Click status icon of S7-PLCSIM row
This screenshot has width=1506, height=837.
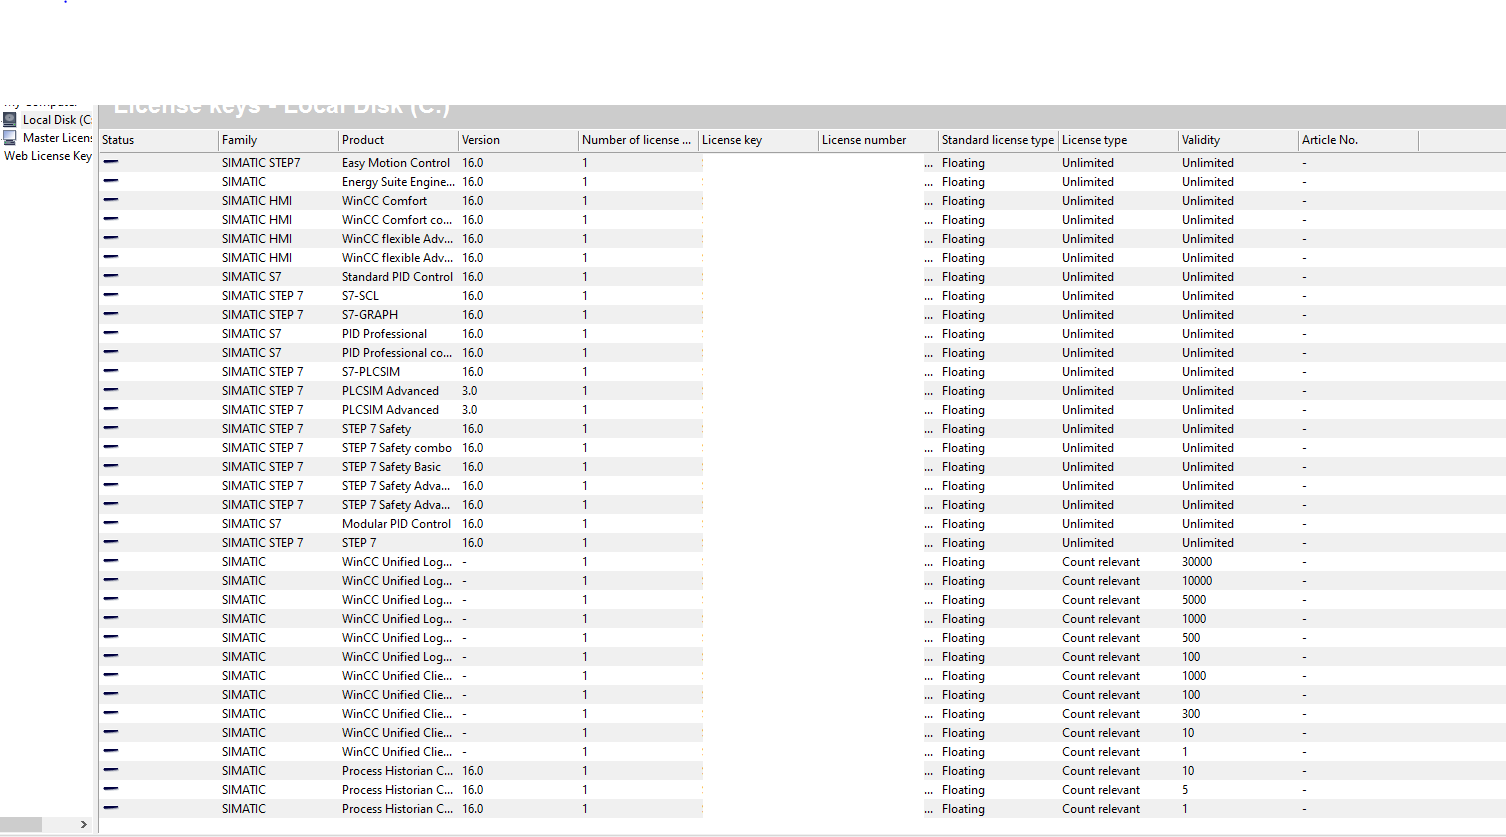[110, 371]
